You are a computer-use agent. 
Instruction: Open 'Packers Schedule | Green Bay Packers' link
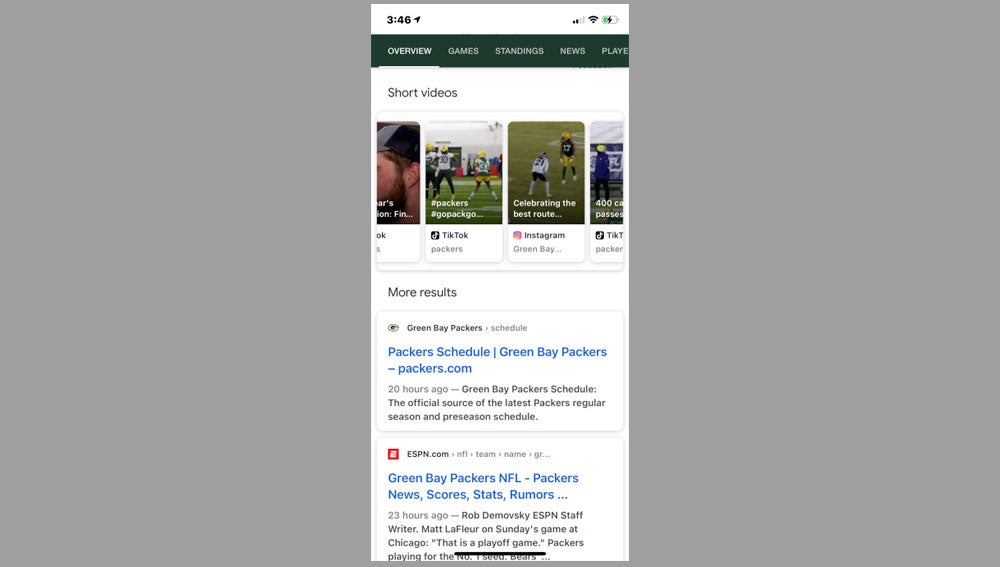(497, 360)
